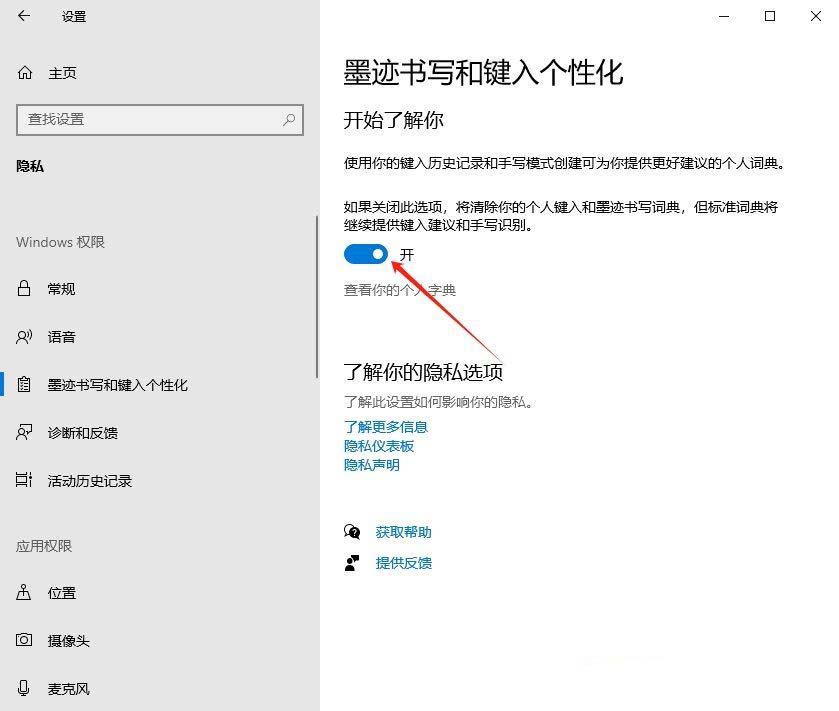Open 查看你的个人字典 link
The image size is (839, 711).
pyautogui.click(x=401, y=292)
